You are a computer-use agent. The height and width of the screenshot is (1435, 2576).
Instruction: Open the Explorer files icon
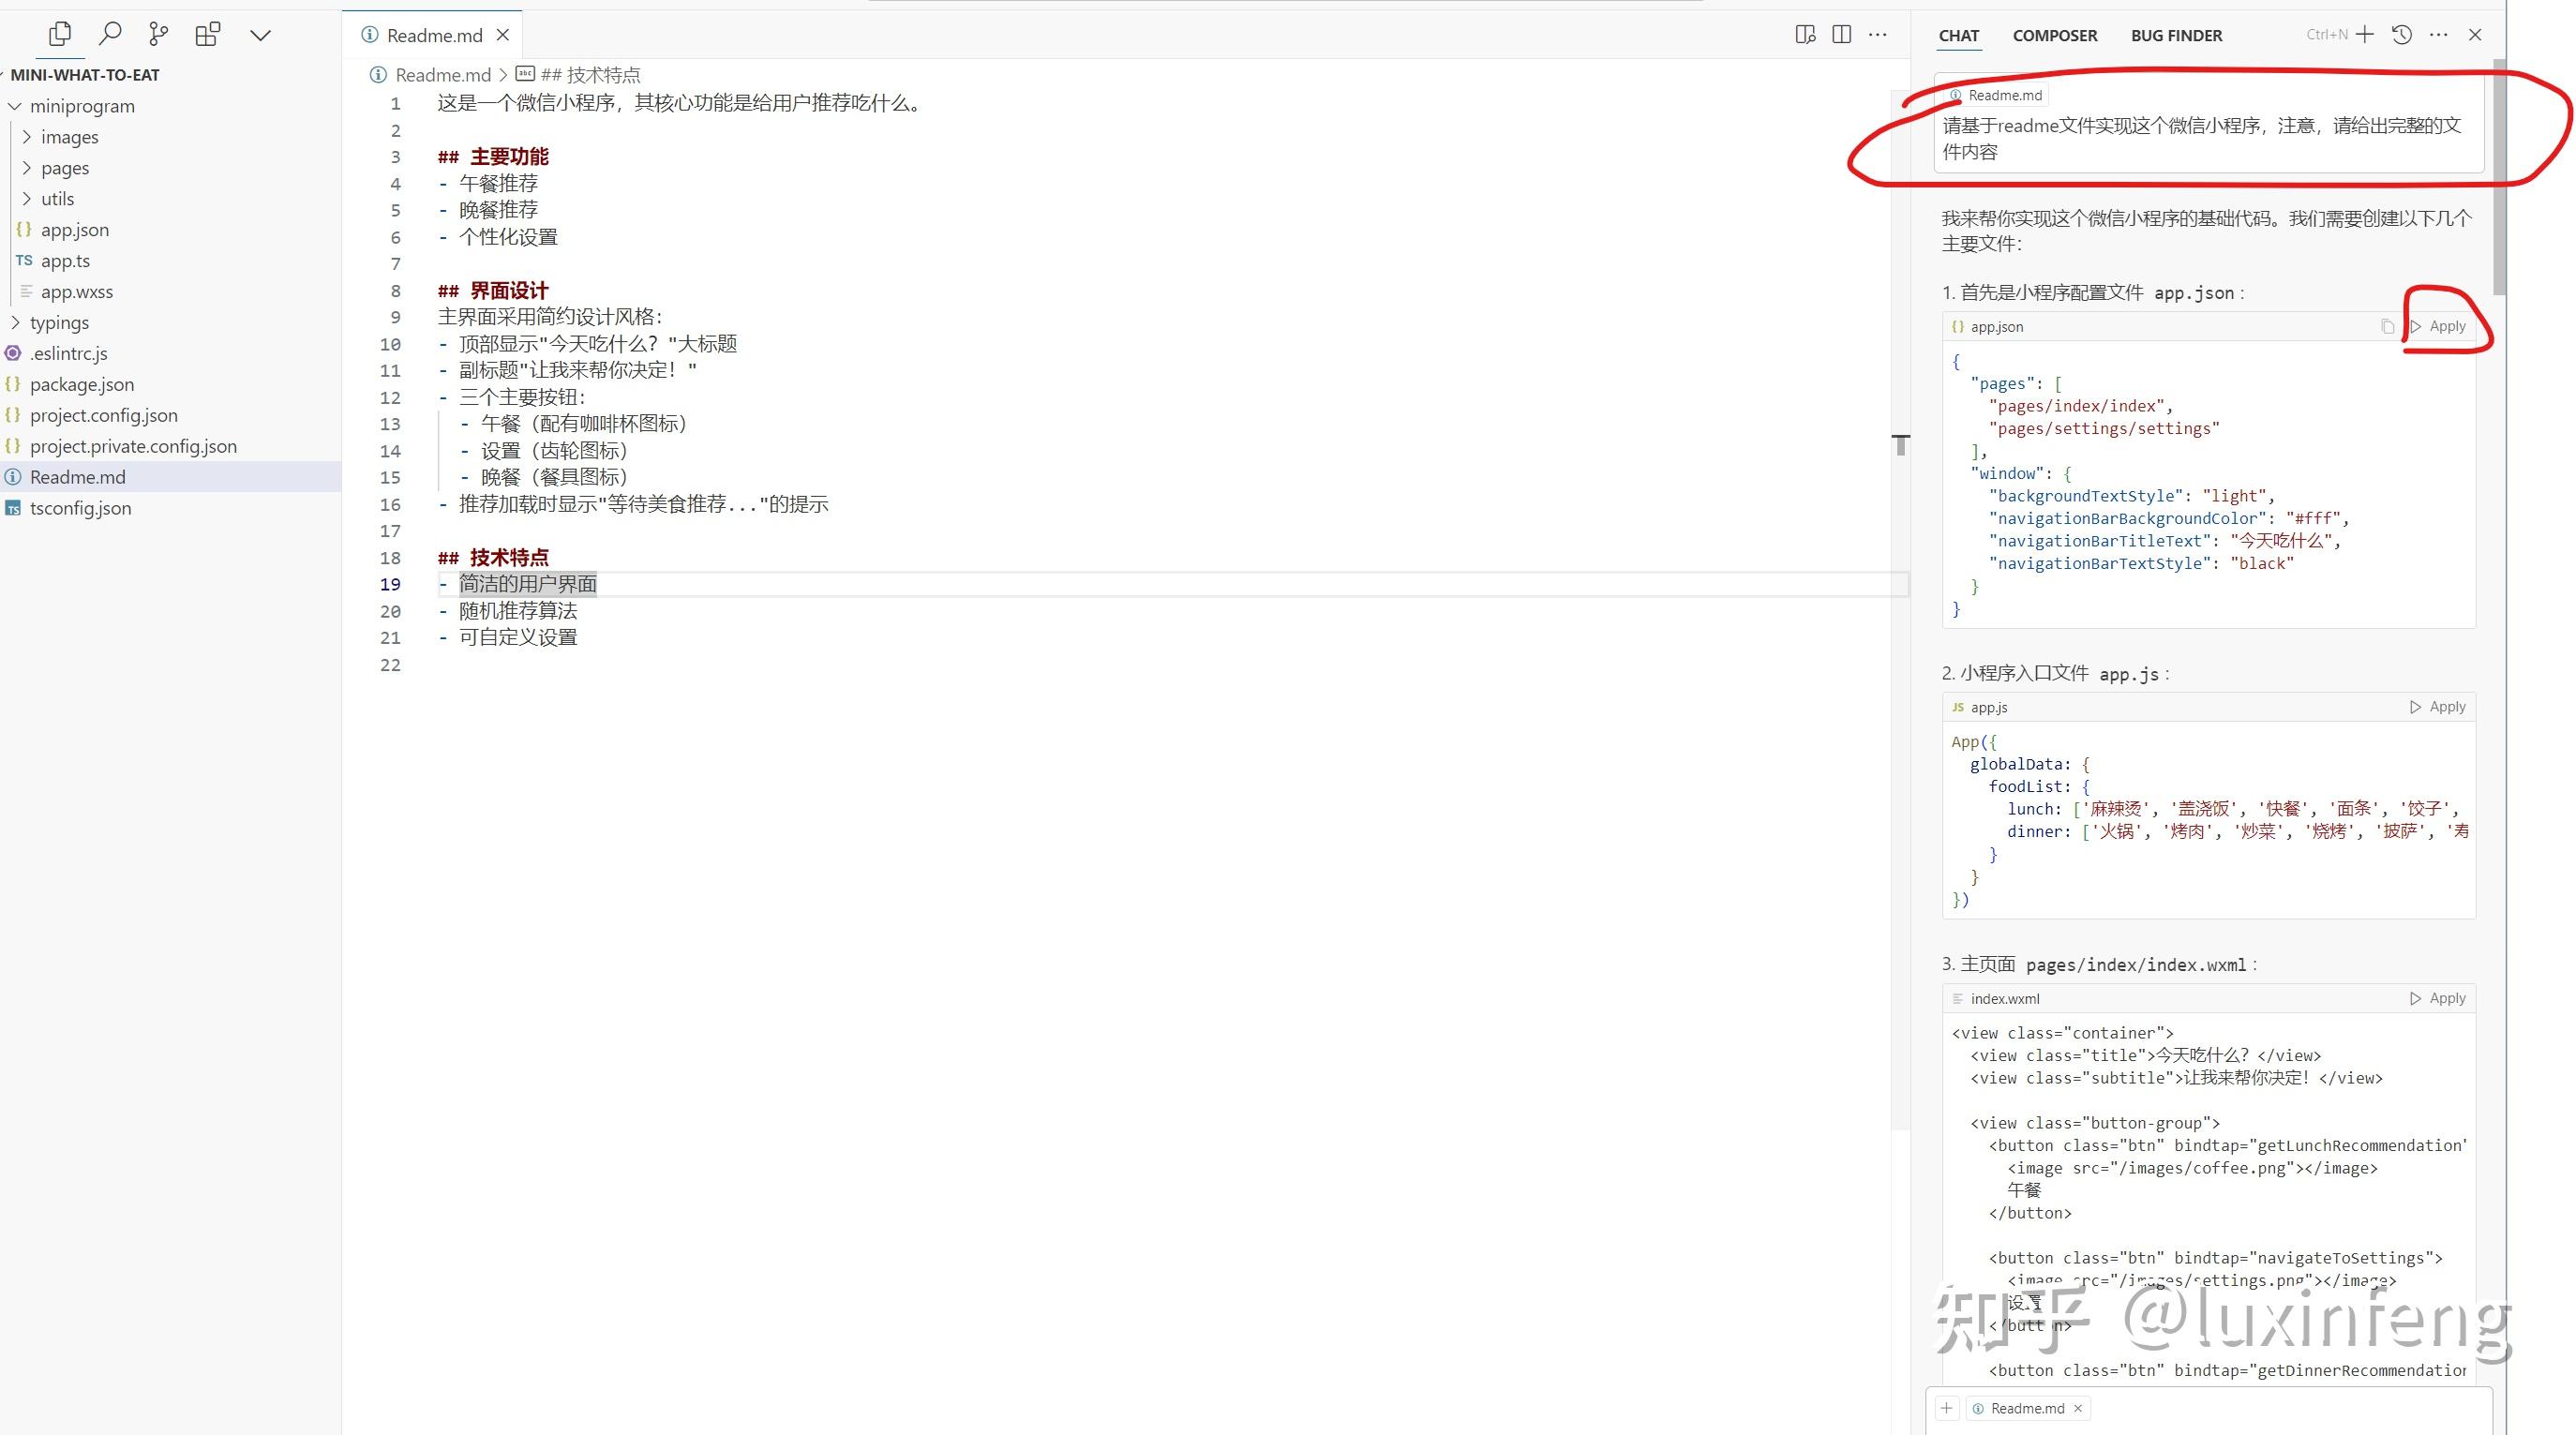[x=60, y=35]
